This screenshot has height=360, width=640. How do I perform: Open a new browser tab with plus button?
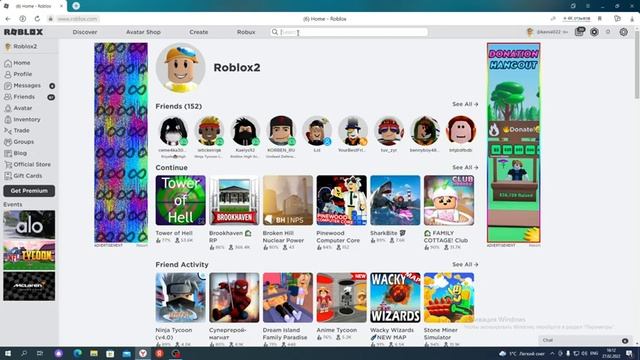tap(76, 6)
